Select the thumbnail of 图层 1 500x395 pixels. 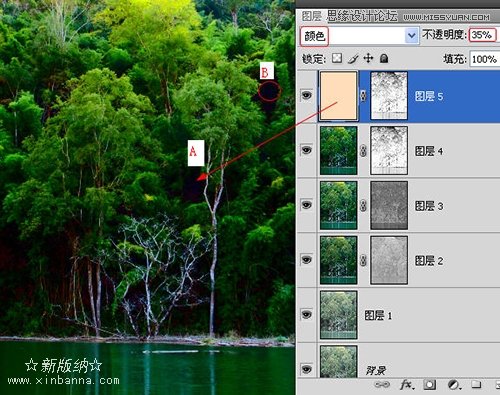(x=339, y=315)
